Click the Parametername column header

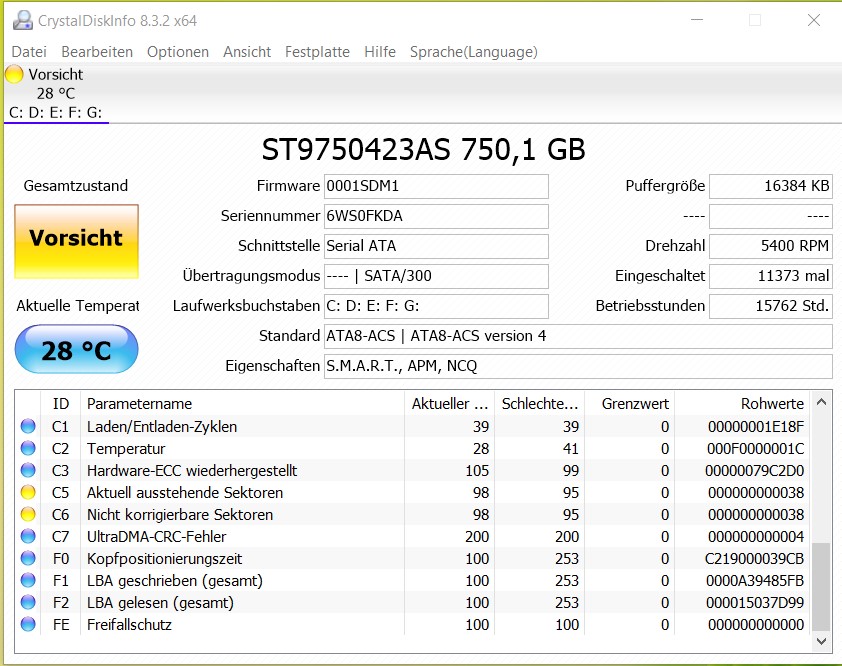click(x=242, y=404)
